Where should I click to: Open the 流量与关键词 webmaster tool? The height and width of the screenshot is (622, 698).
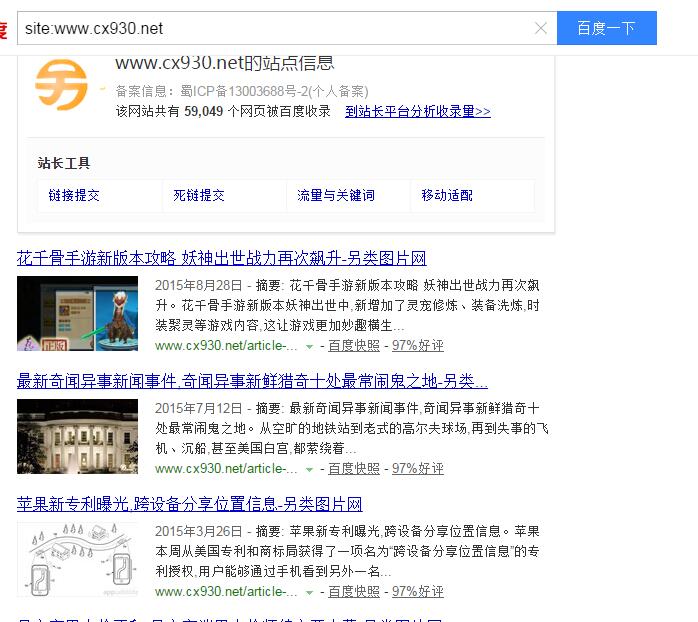[x=336, y=195]
